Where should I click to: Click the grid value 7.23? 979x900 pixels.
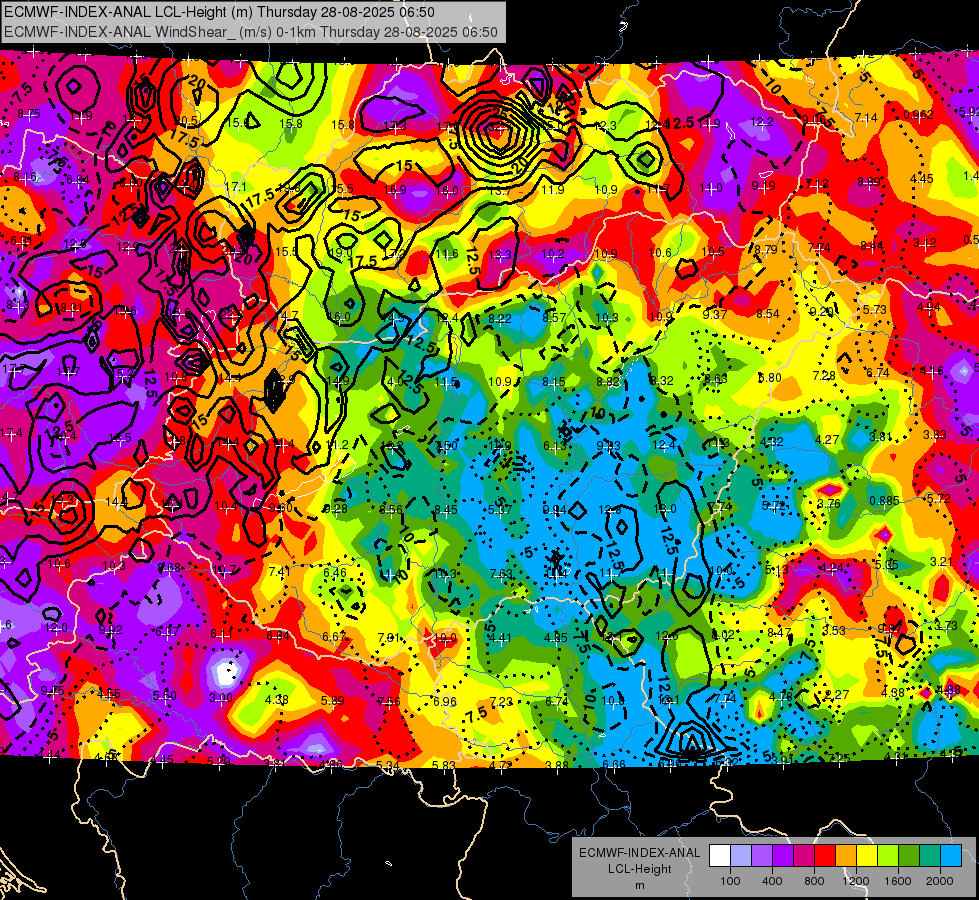point(501,702)
